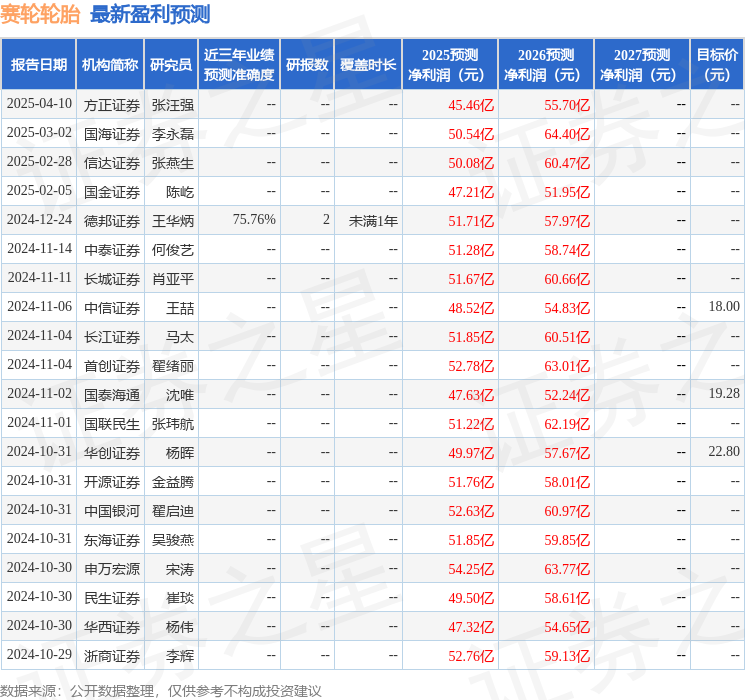This screenshot has width=745, height=700.
Task: Select 德邦证券 institution cell
Action: [x=112, y=221]
